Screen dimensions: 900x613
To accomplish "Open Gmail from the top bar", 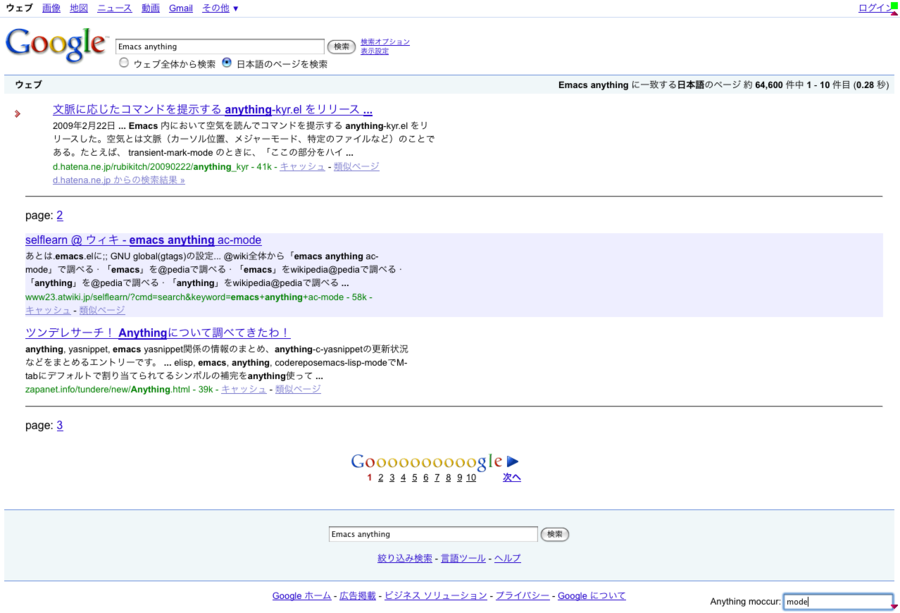I will (181, 8).
